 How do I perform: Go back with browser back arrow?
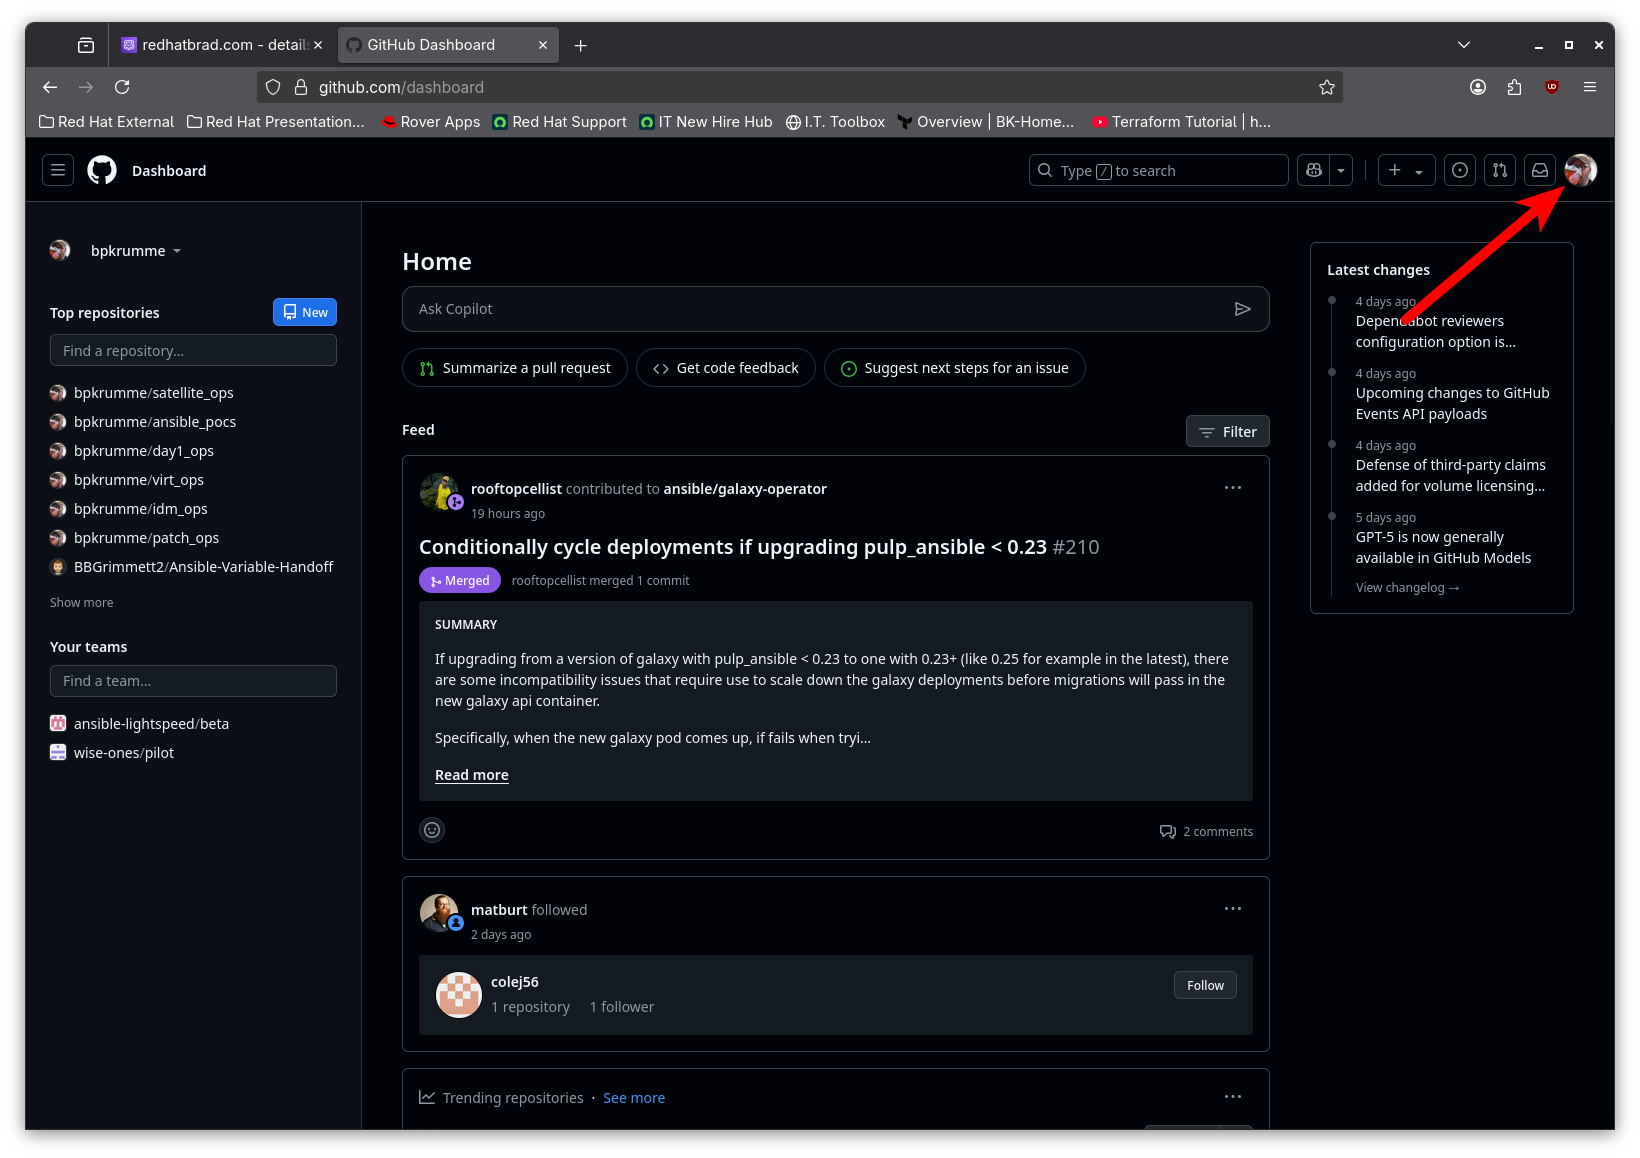(x=50, y=87)
